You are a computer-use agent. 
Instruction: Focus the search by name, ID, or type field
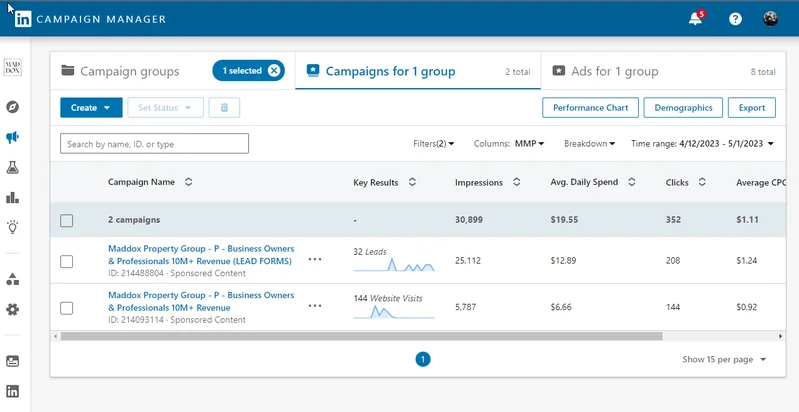(154, 144)
